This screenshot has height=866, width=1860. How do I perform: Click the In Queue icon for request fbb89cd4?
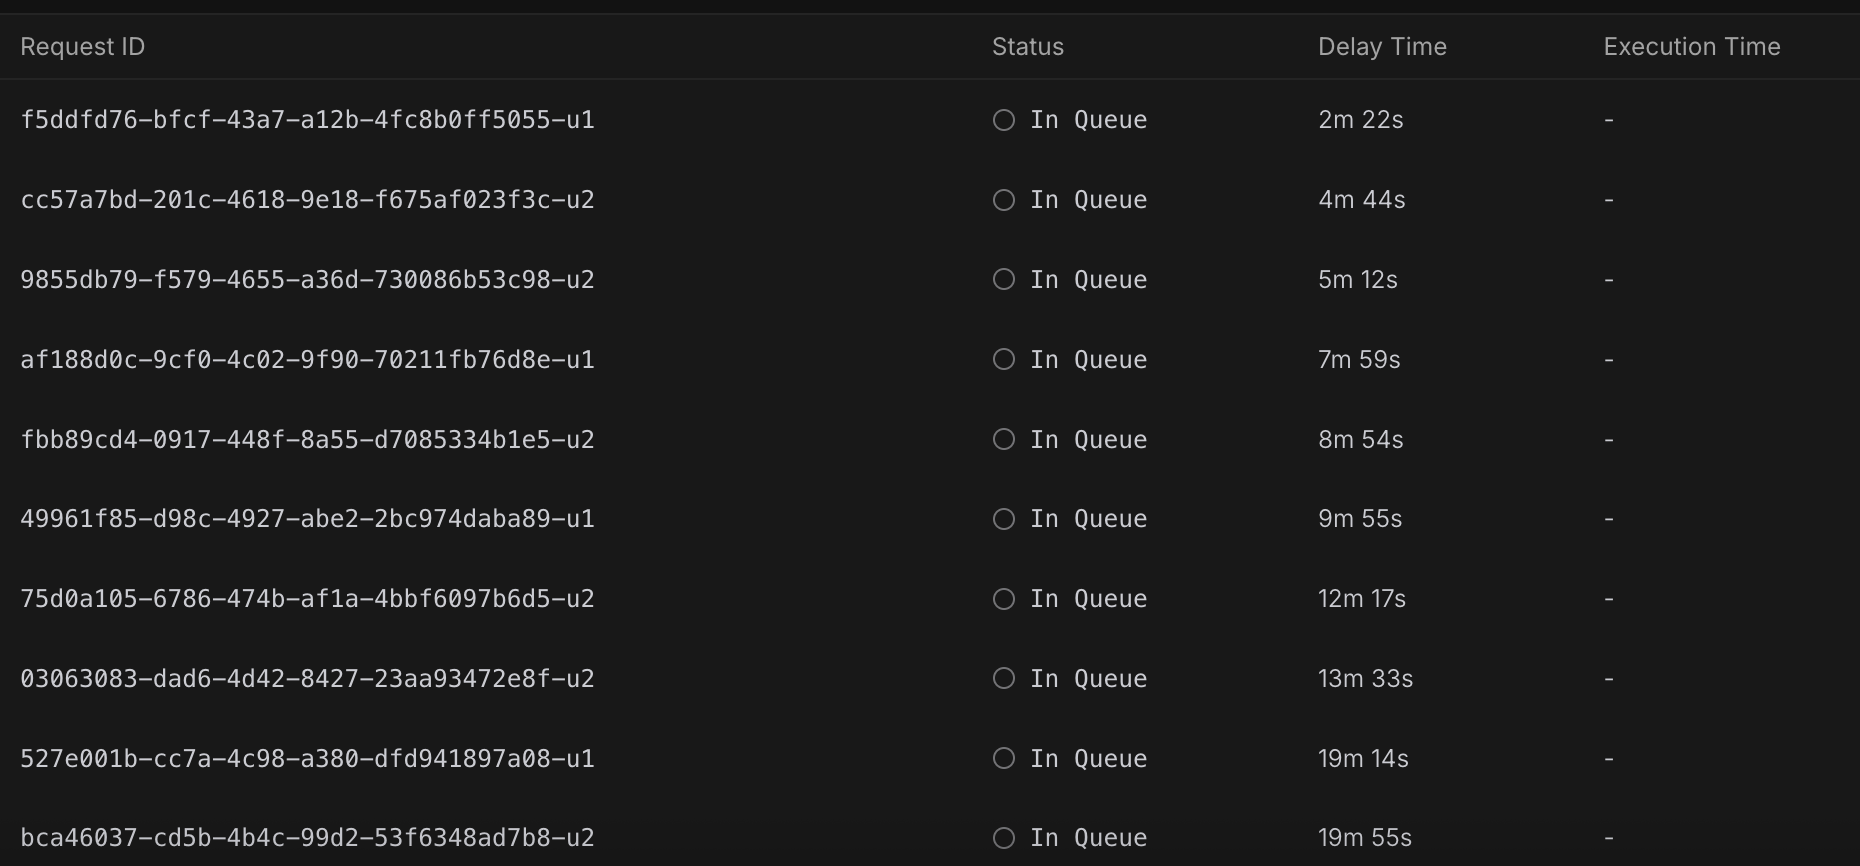(x=1004, y=439)
